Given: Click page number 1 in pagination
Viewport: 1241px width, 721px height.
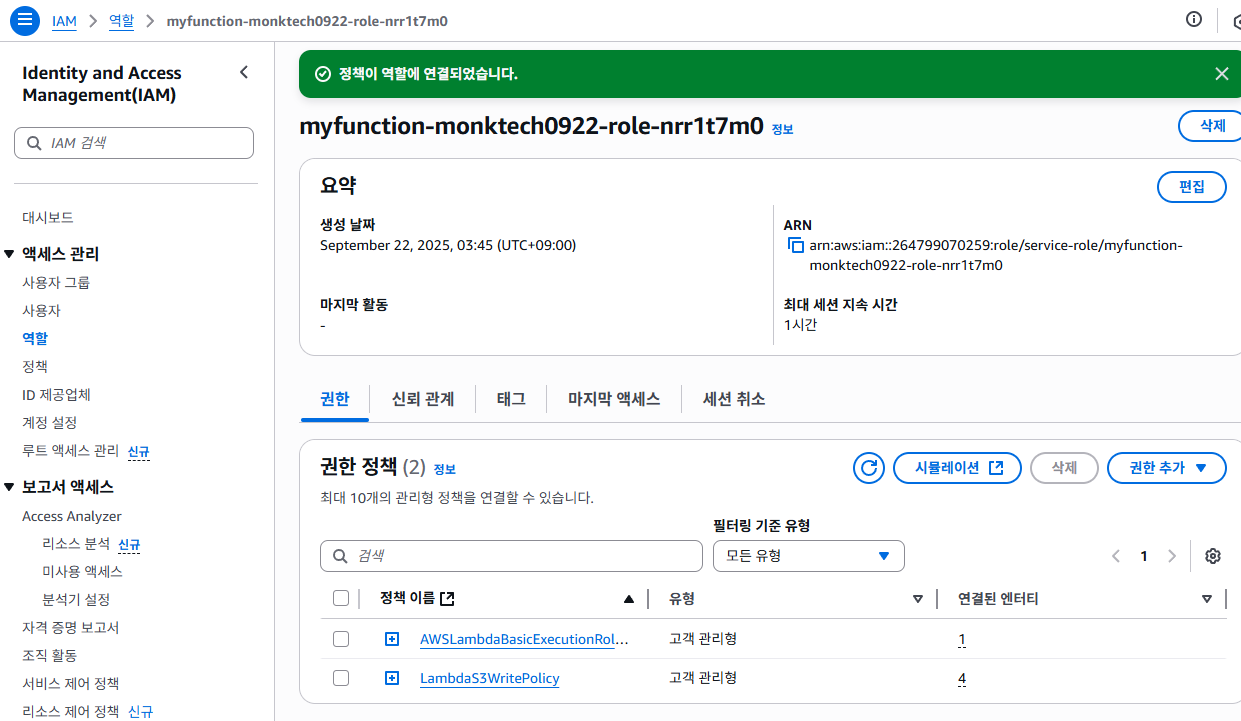Looking at the screenshot, I should pos(1144,556).
